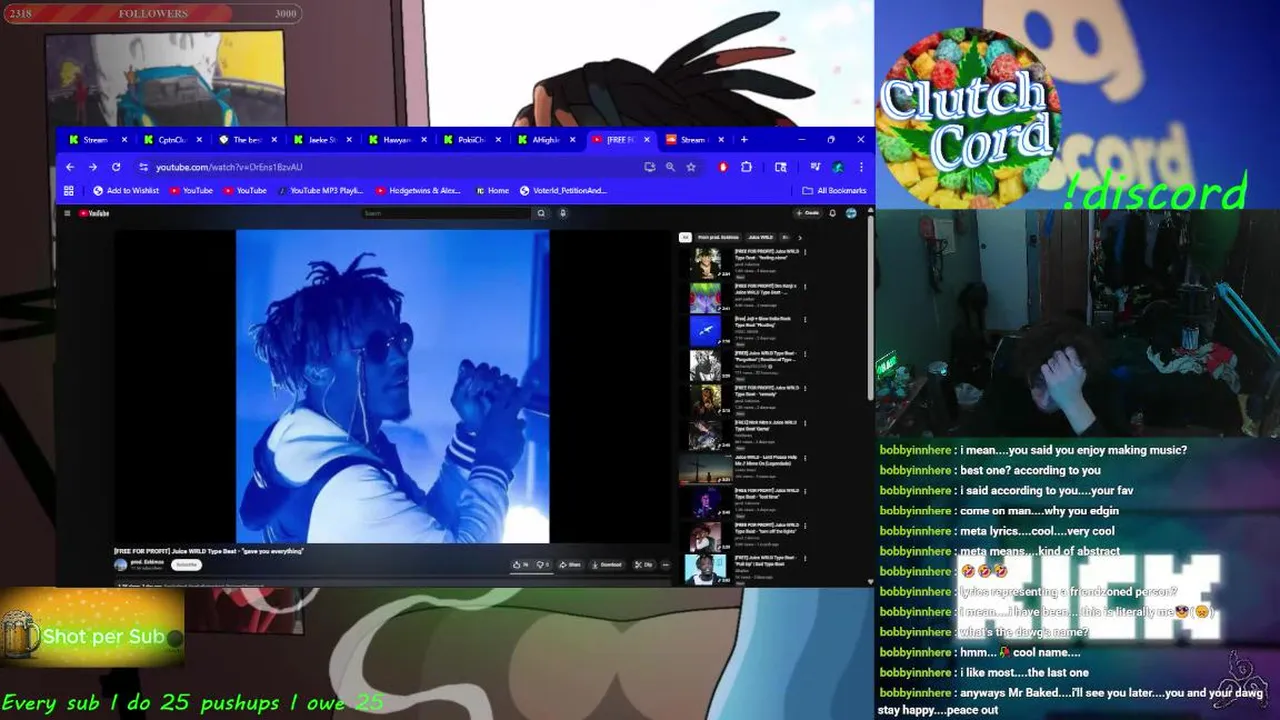Click the red extension icon in the toolbar
This screenshot has height=720, width=1280.
(x=723, y=167)
